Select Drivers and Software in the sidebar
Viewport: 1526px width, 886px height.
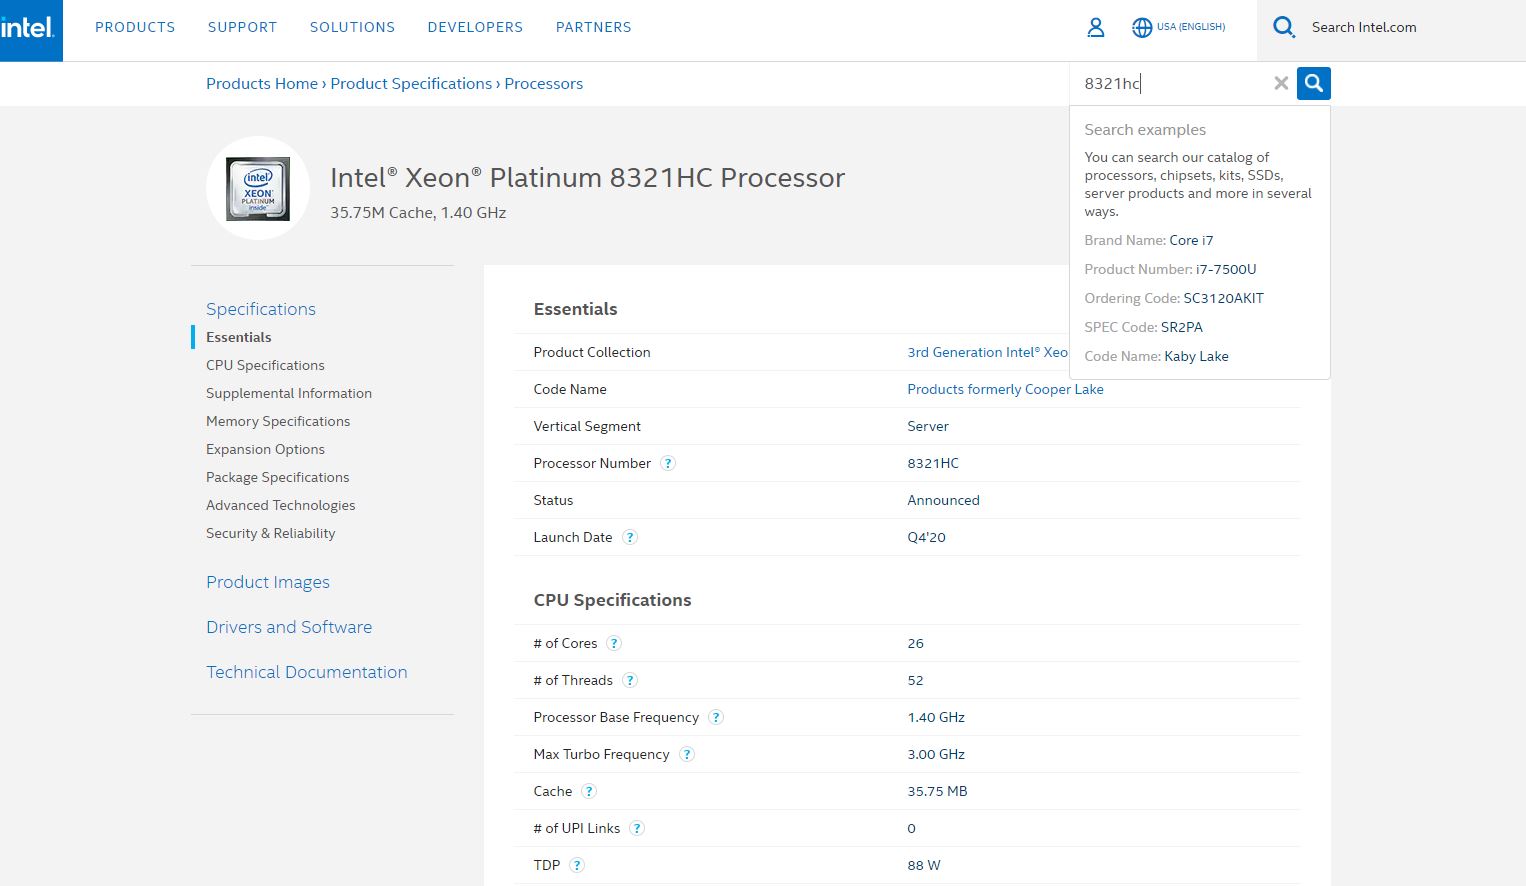click(289, 627)
